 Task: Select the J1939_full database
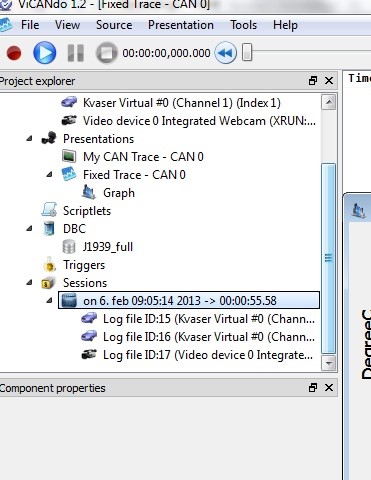click(108, 247)
